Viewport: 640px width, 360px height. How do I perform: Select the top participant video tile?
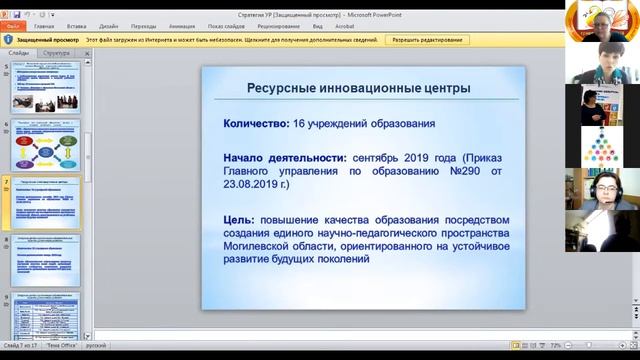pyautogui.click(x=602, y=21)
